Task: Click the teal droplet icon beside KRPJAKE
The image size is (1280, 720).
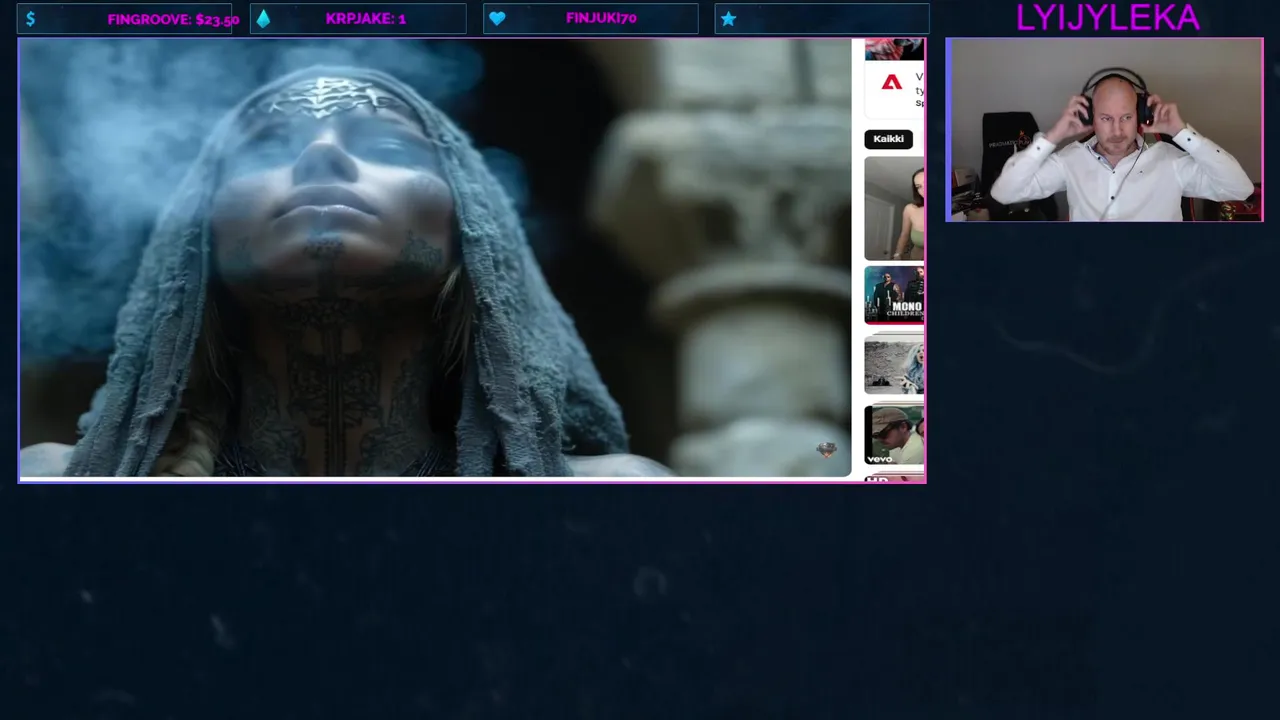Action: tap(263, 18)
